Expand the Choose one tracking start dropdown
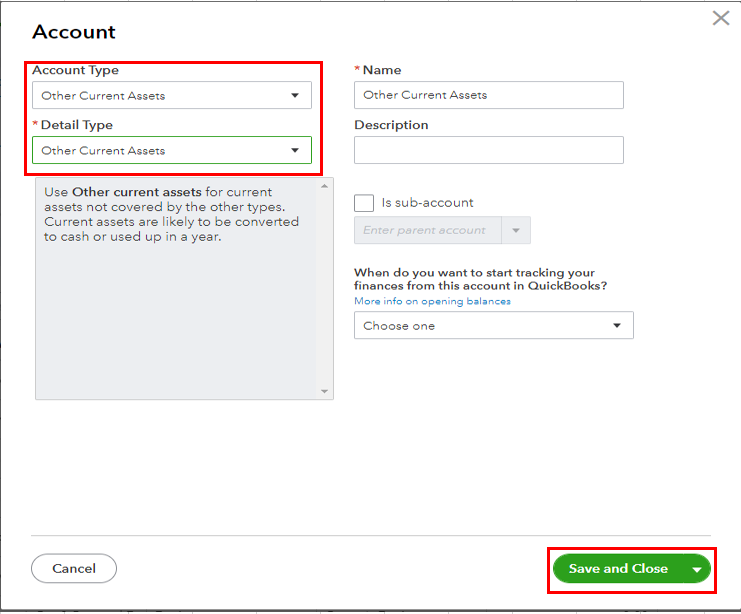The width and height of the screenshot is (741, 614). pos(493,326)
